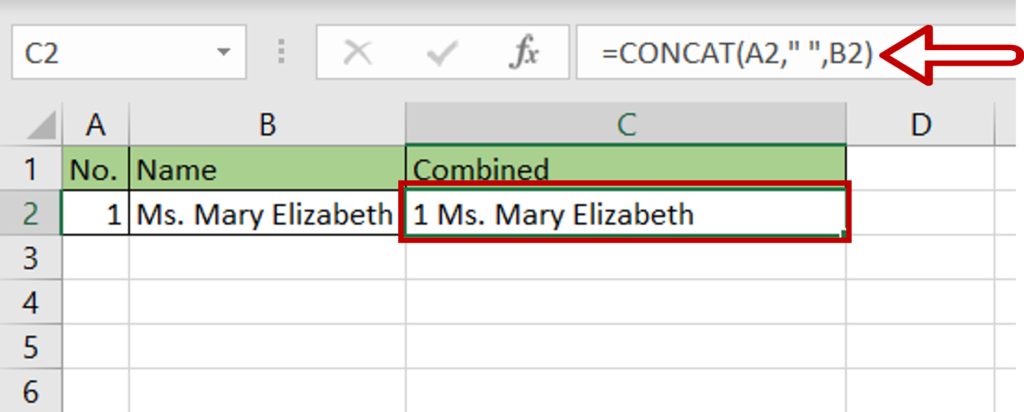This screenshot has width=1024, height=412.
Task: Click the Name header cell B1
Action: (x=267, y=169)
